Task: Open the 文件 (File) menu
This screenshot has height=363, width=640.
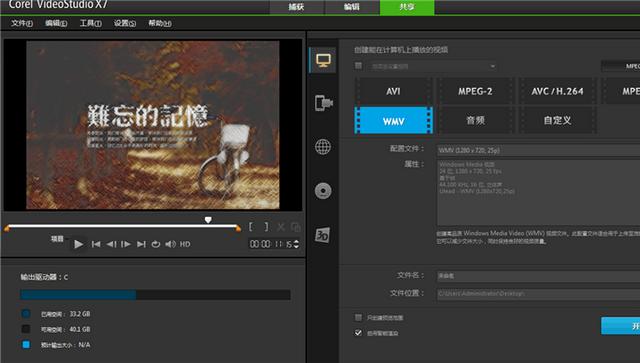Action: tap(22, 23)
